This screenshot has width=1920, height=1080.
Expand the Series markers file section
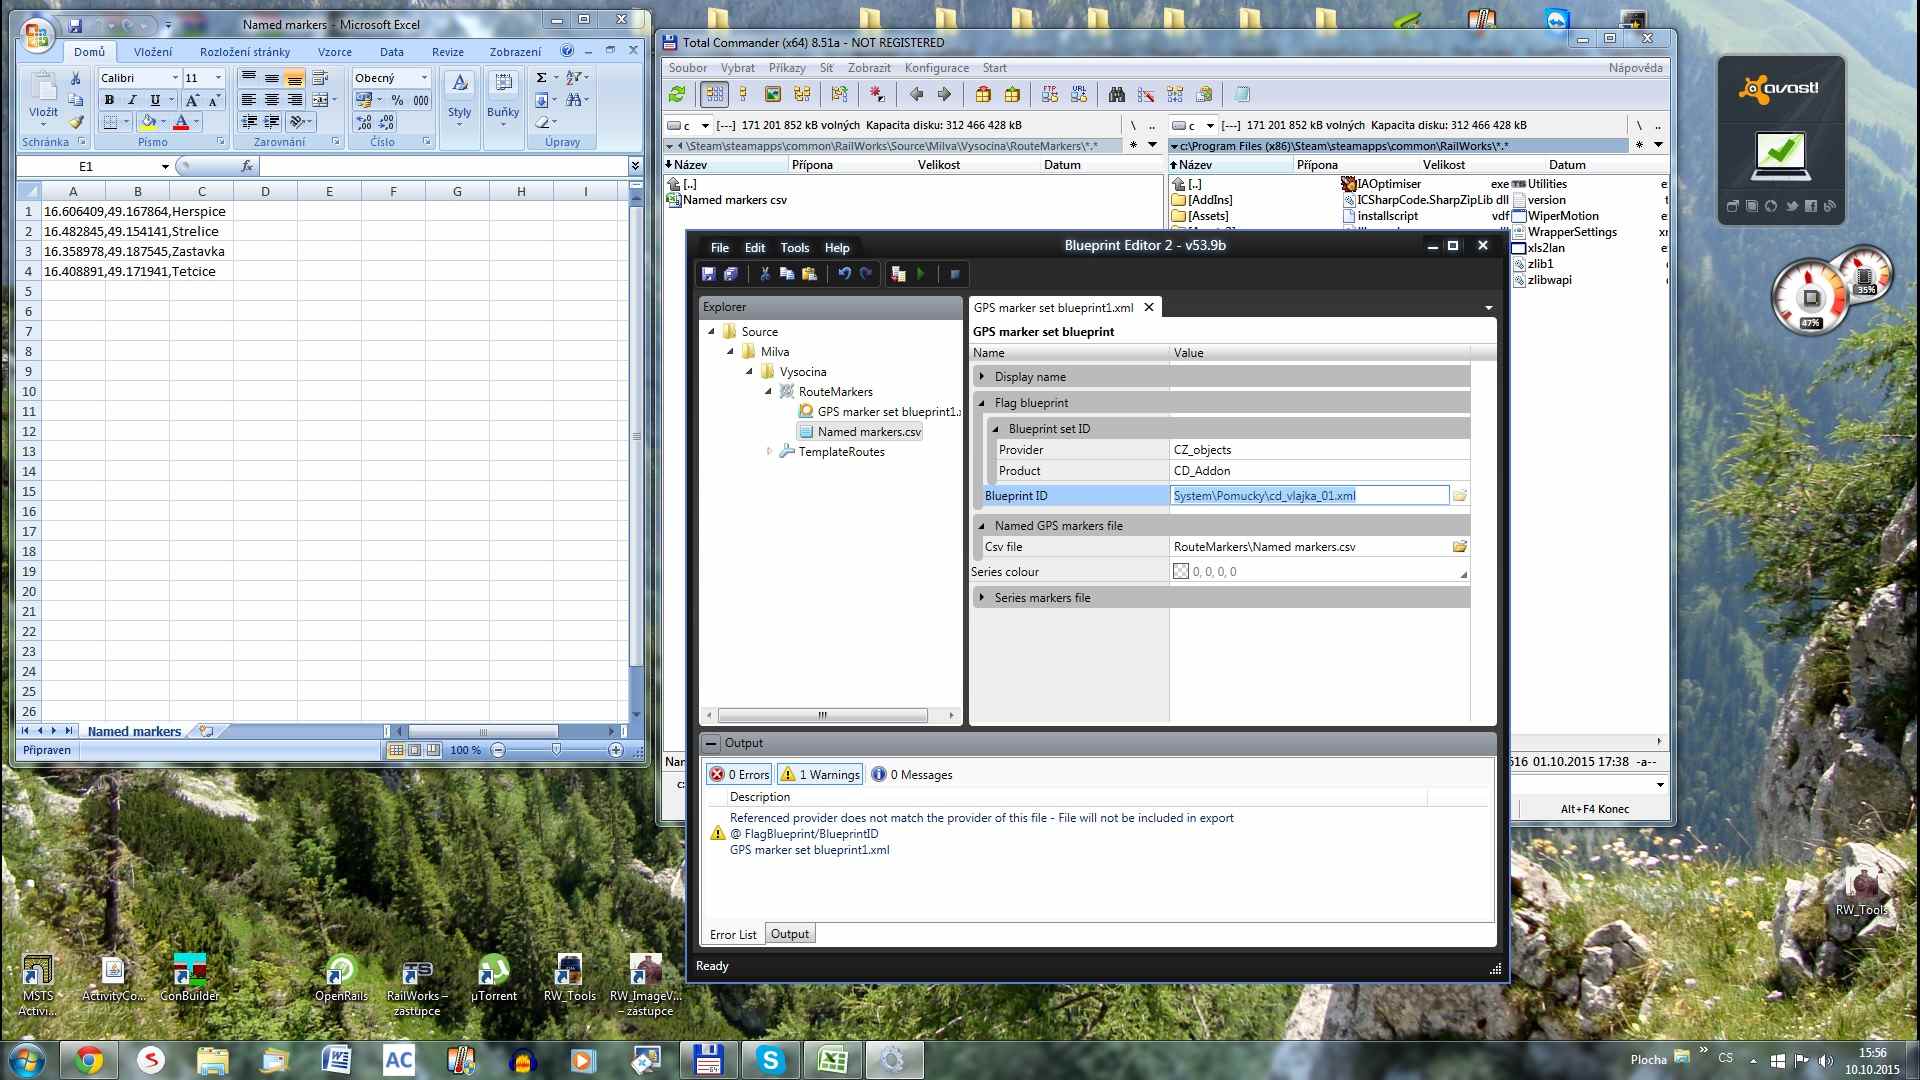(982, 598)
